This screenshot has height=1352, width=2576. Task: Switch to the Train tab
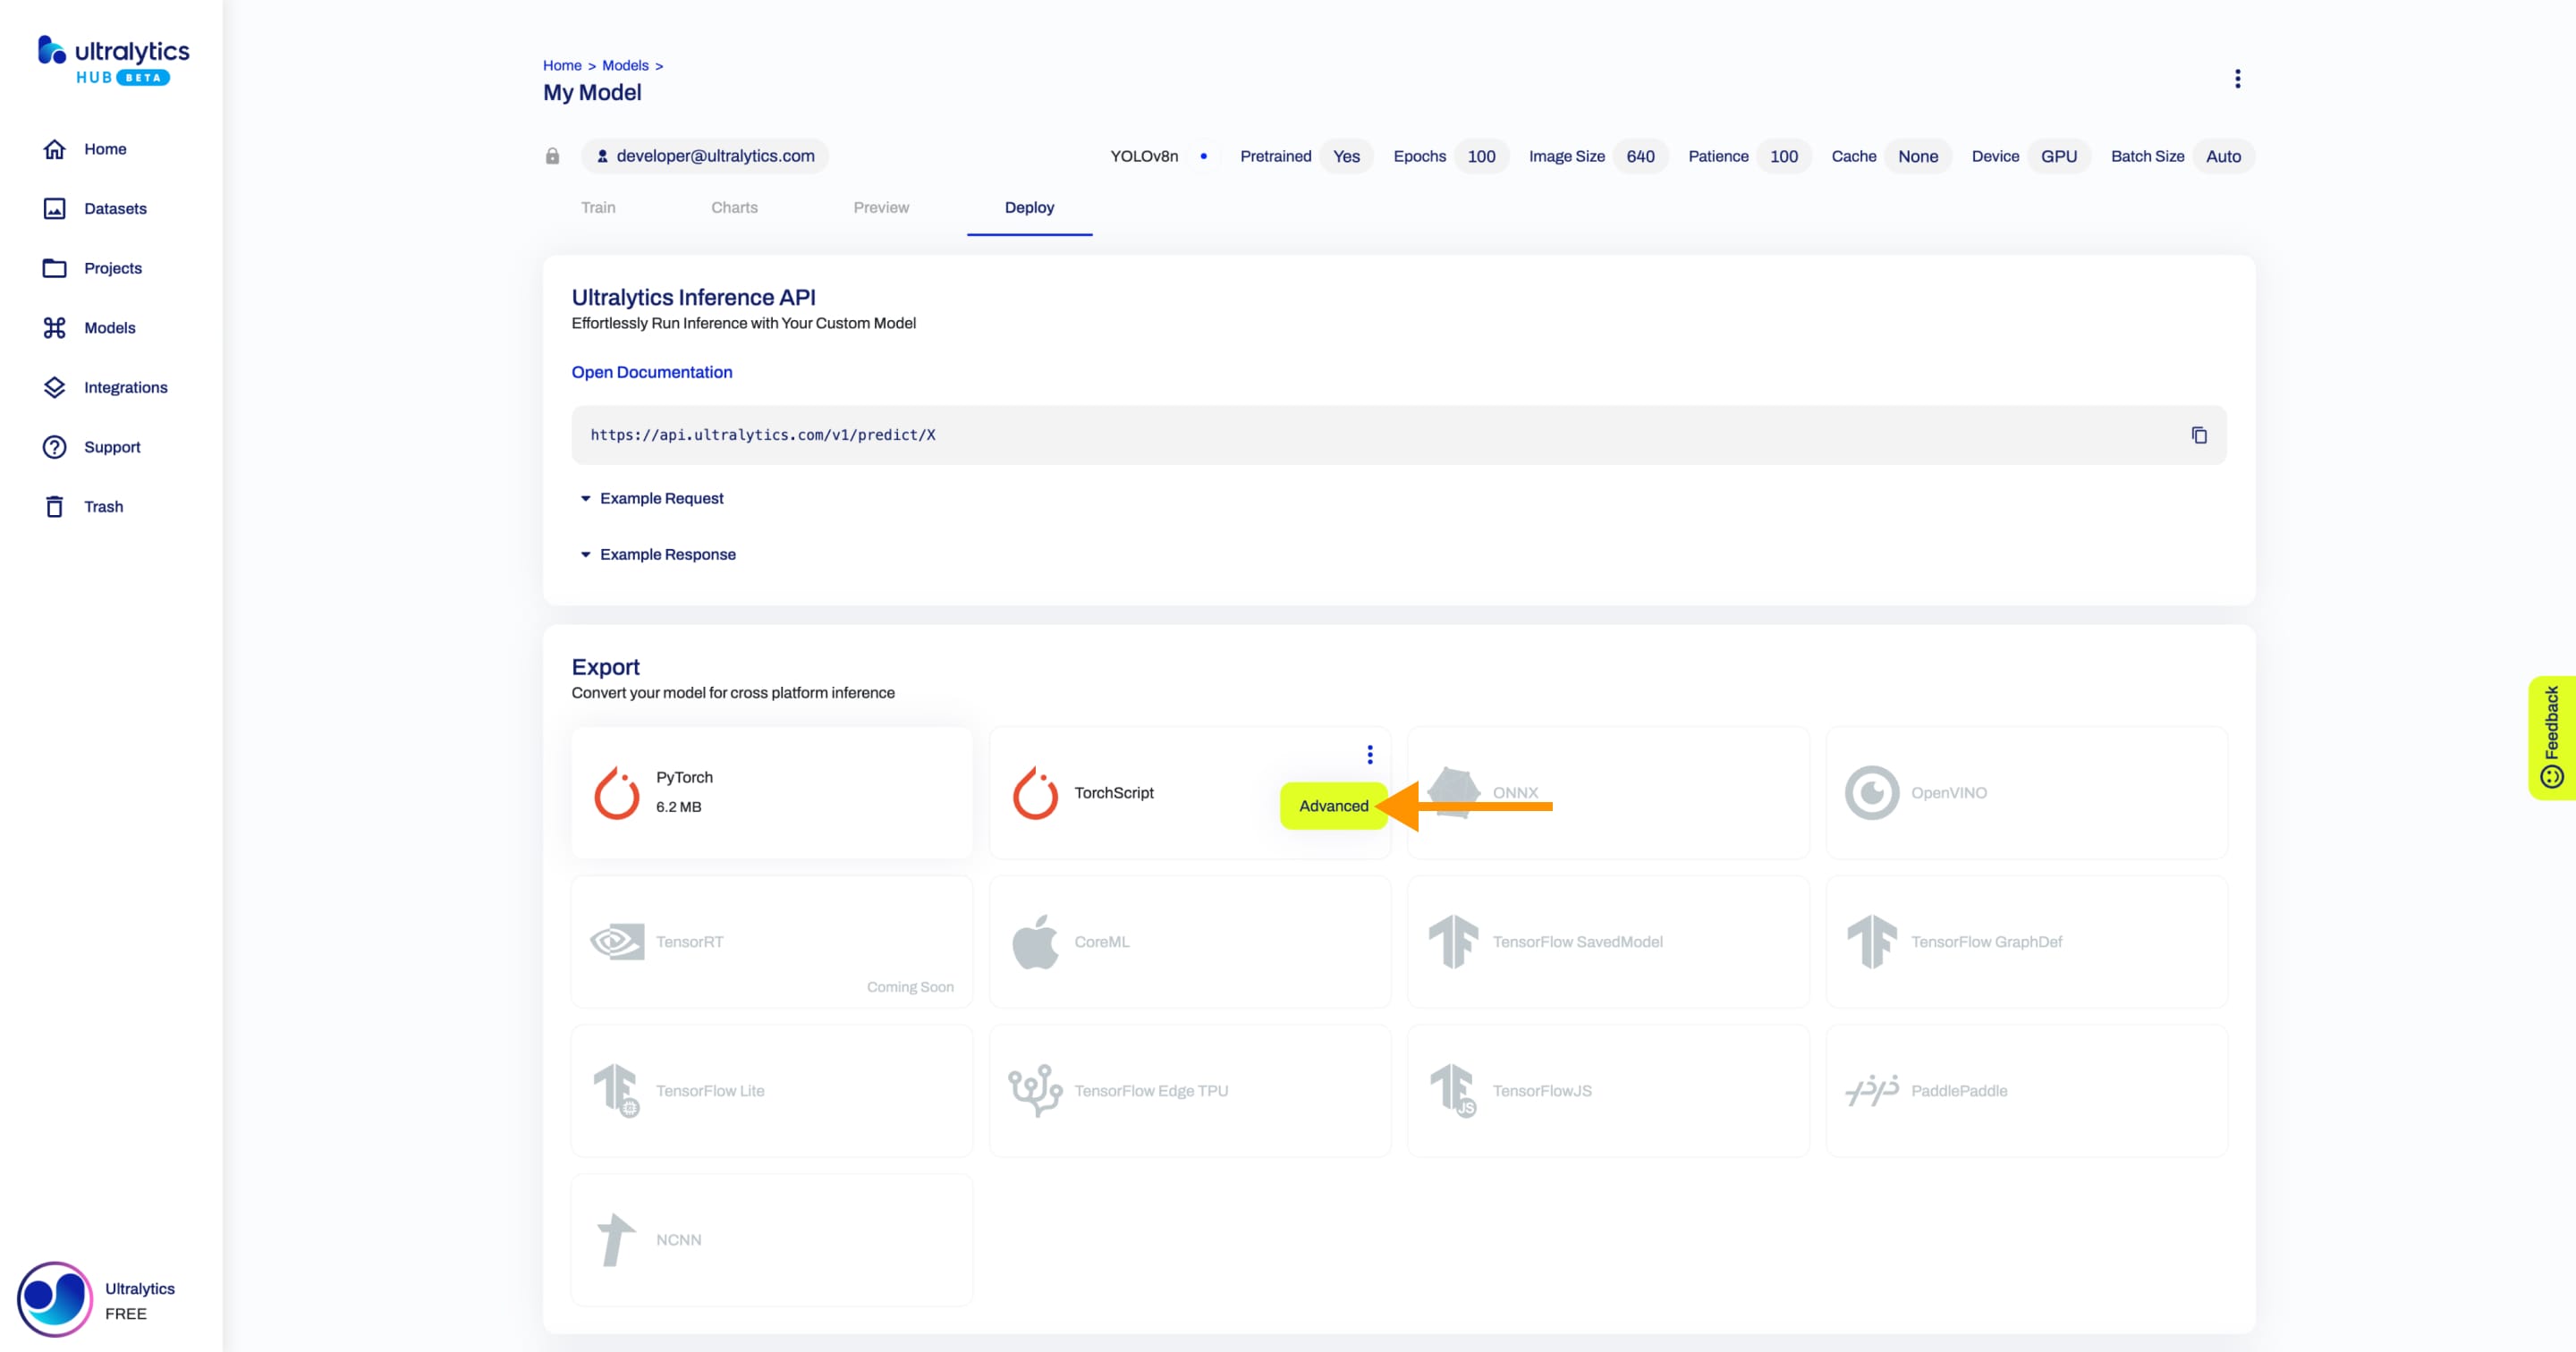click(x=598, y=207)
